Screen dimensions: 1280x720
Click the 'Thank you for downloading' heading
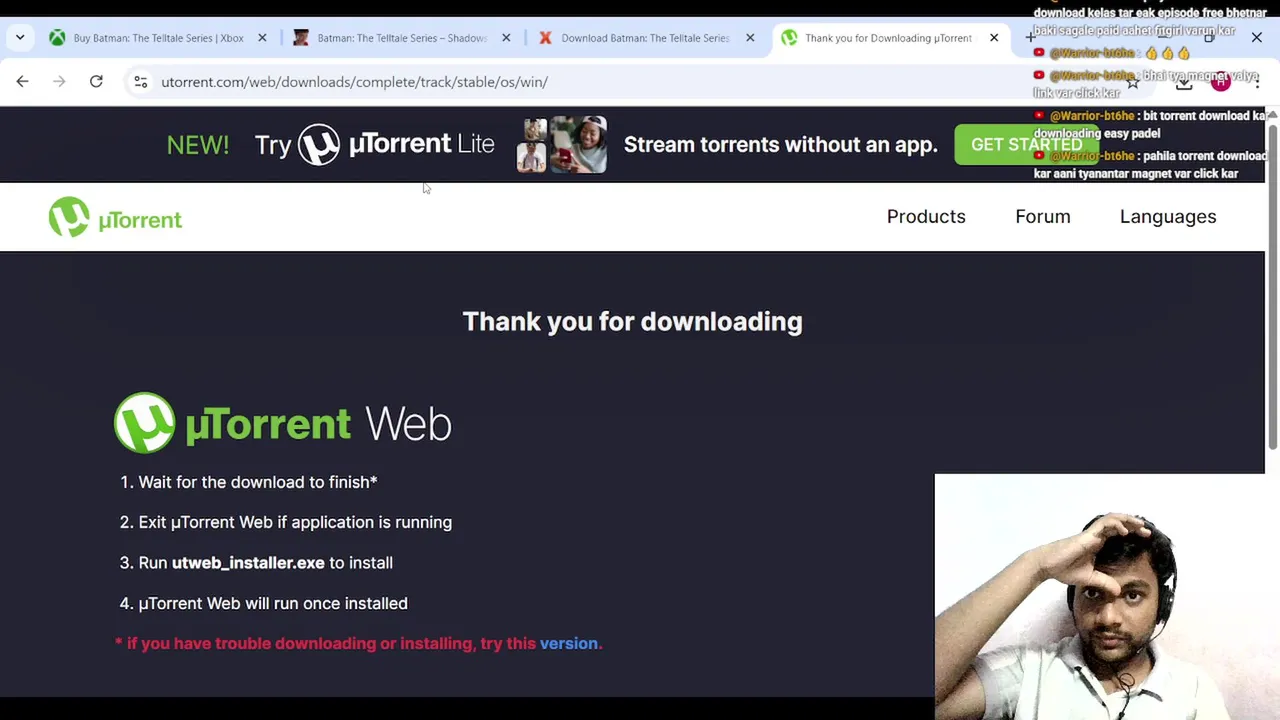click(x=632, y=321)
